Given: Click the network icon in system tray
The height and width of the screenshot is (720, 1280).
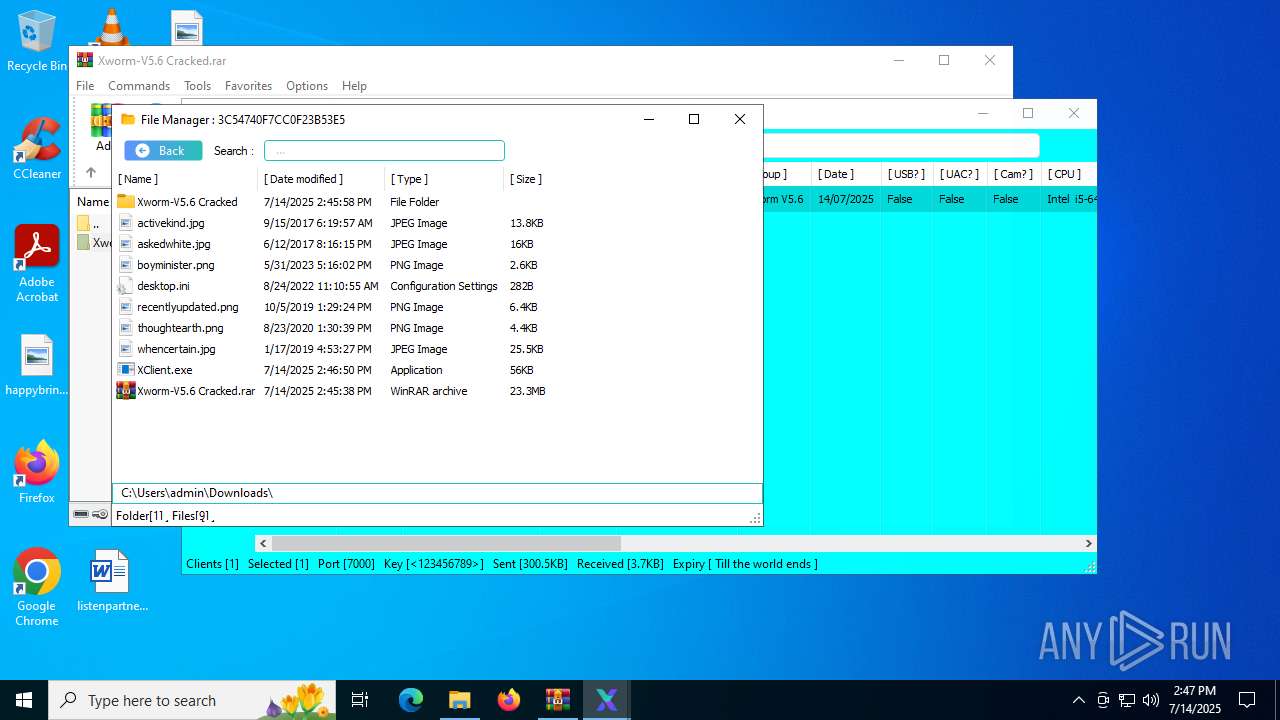Looking at the screenshot, I should coord(1127,700).
